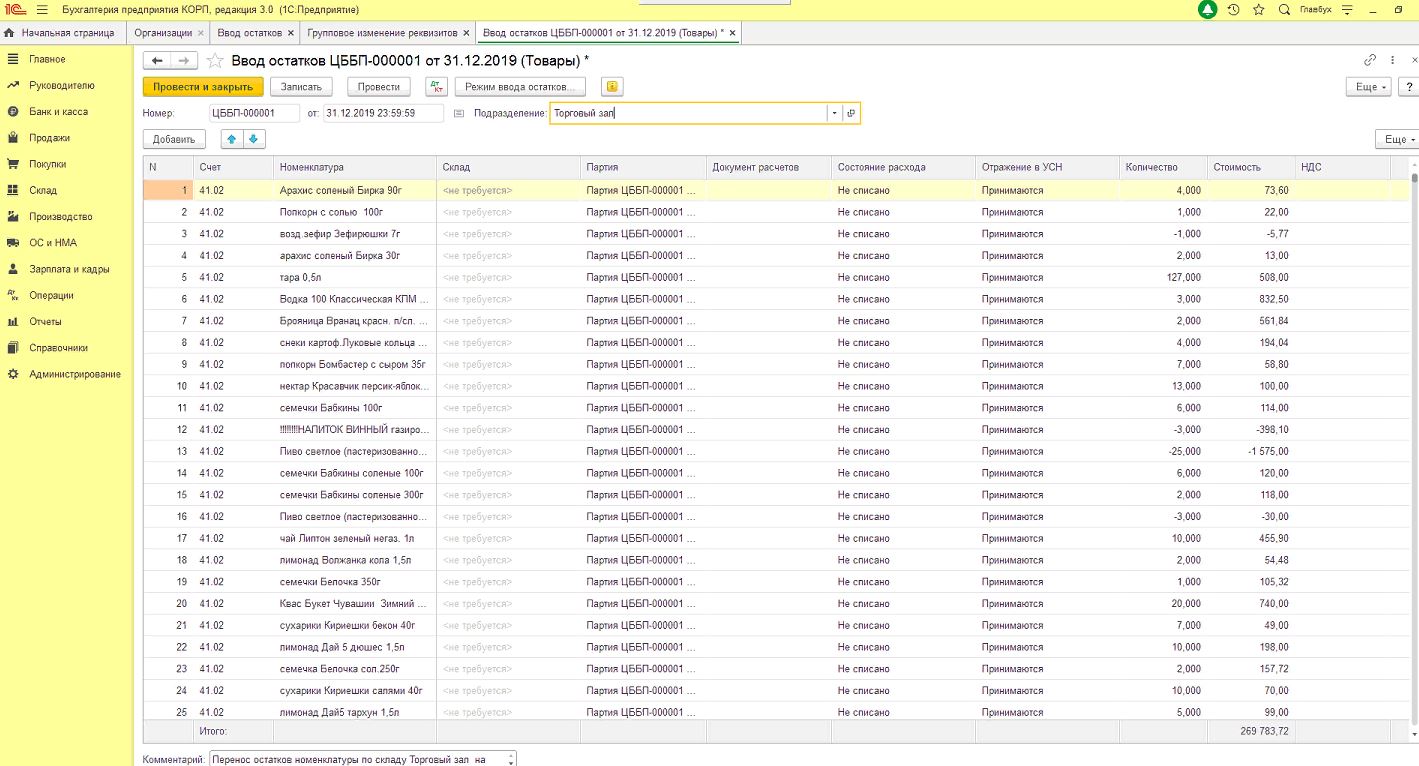This screenshot has height=766, width=1419.
Task: Click the notifications bell icon
Action: pyautogui.click(x=1207, y=10)
